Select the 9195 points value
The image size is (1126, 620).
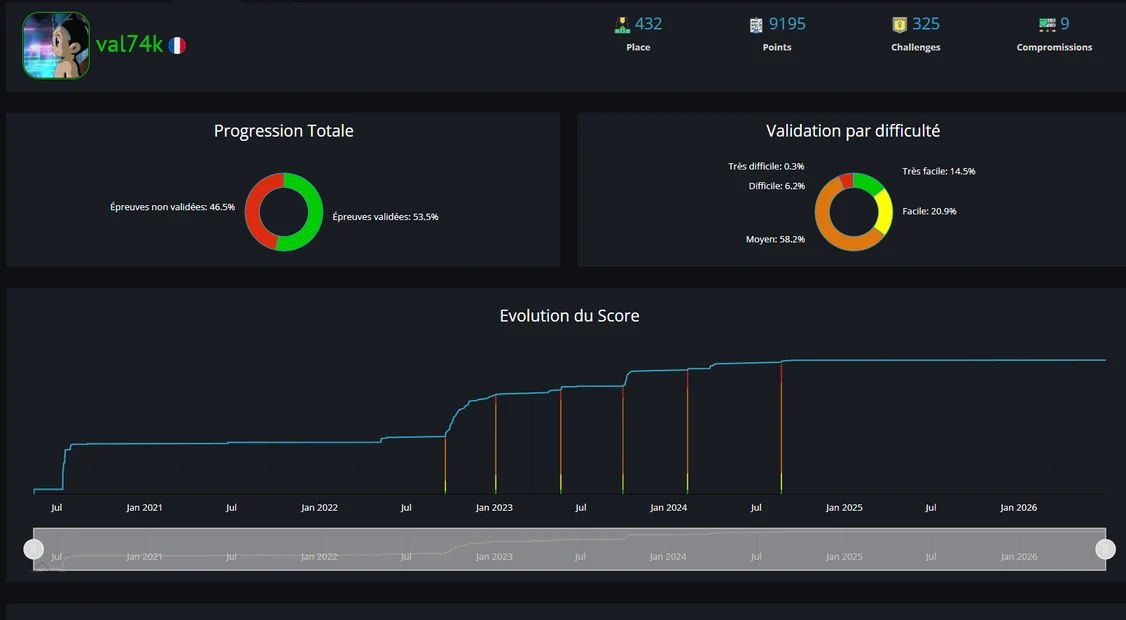click(x=787, y=24)
